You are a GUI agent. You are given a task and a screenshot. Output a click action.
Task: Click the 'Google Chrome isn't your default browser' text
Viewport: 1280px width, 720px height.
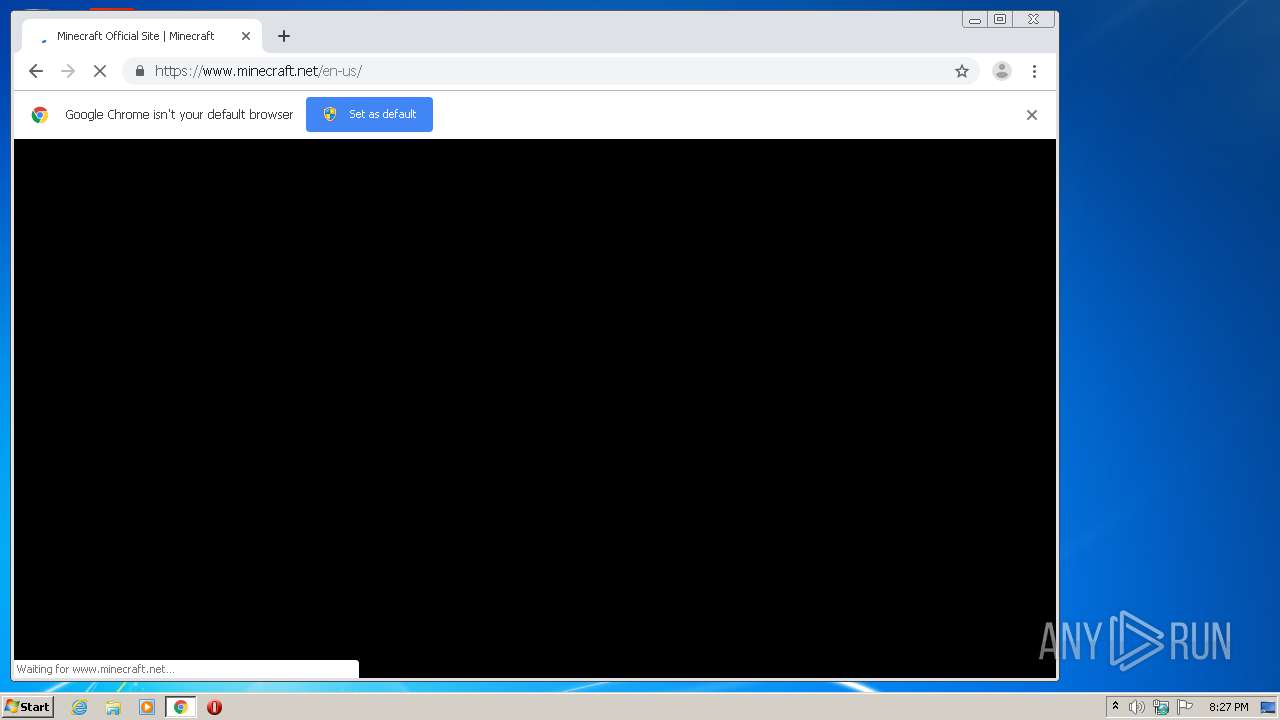click(179, 115)
